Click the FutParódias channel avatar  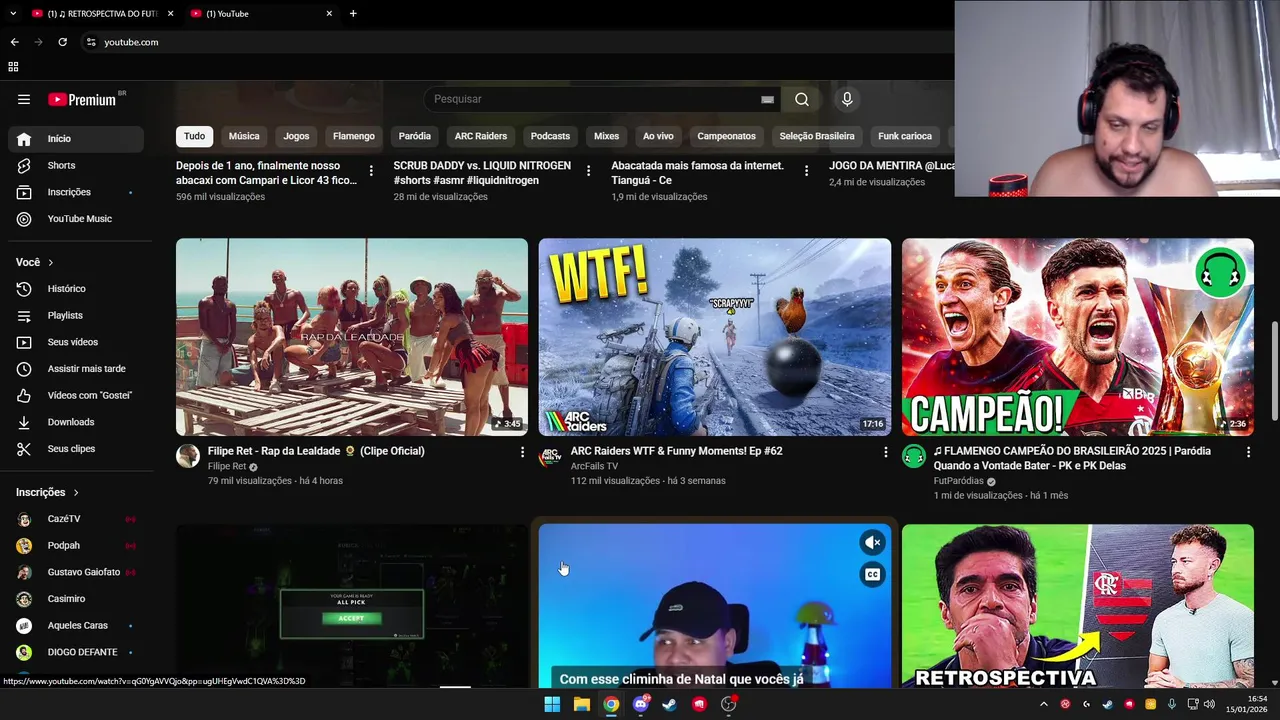[914, 456]
